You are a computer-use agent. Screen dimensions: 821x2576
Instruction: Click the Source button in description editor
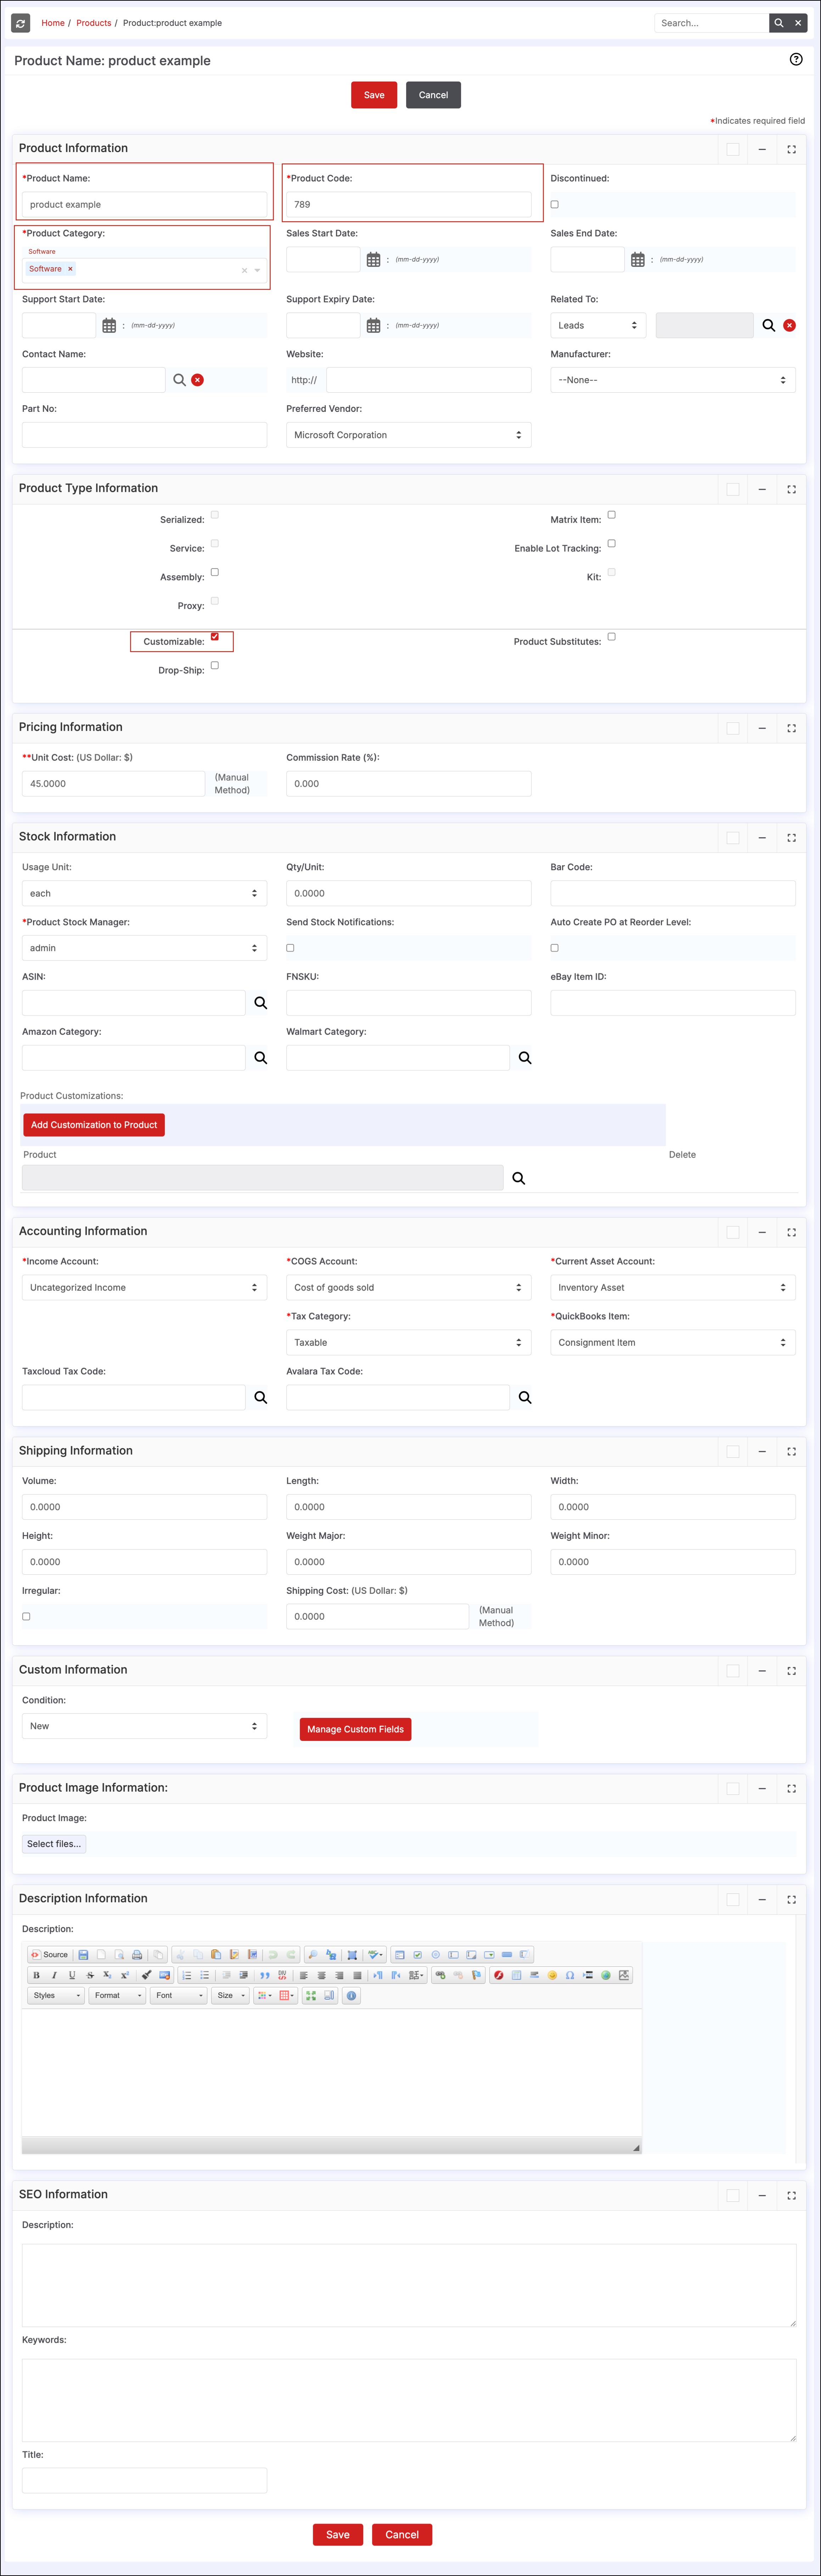49,1954
